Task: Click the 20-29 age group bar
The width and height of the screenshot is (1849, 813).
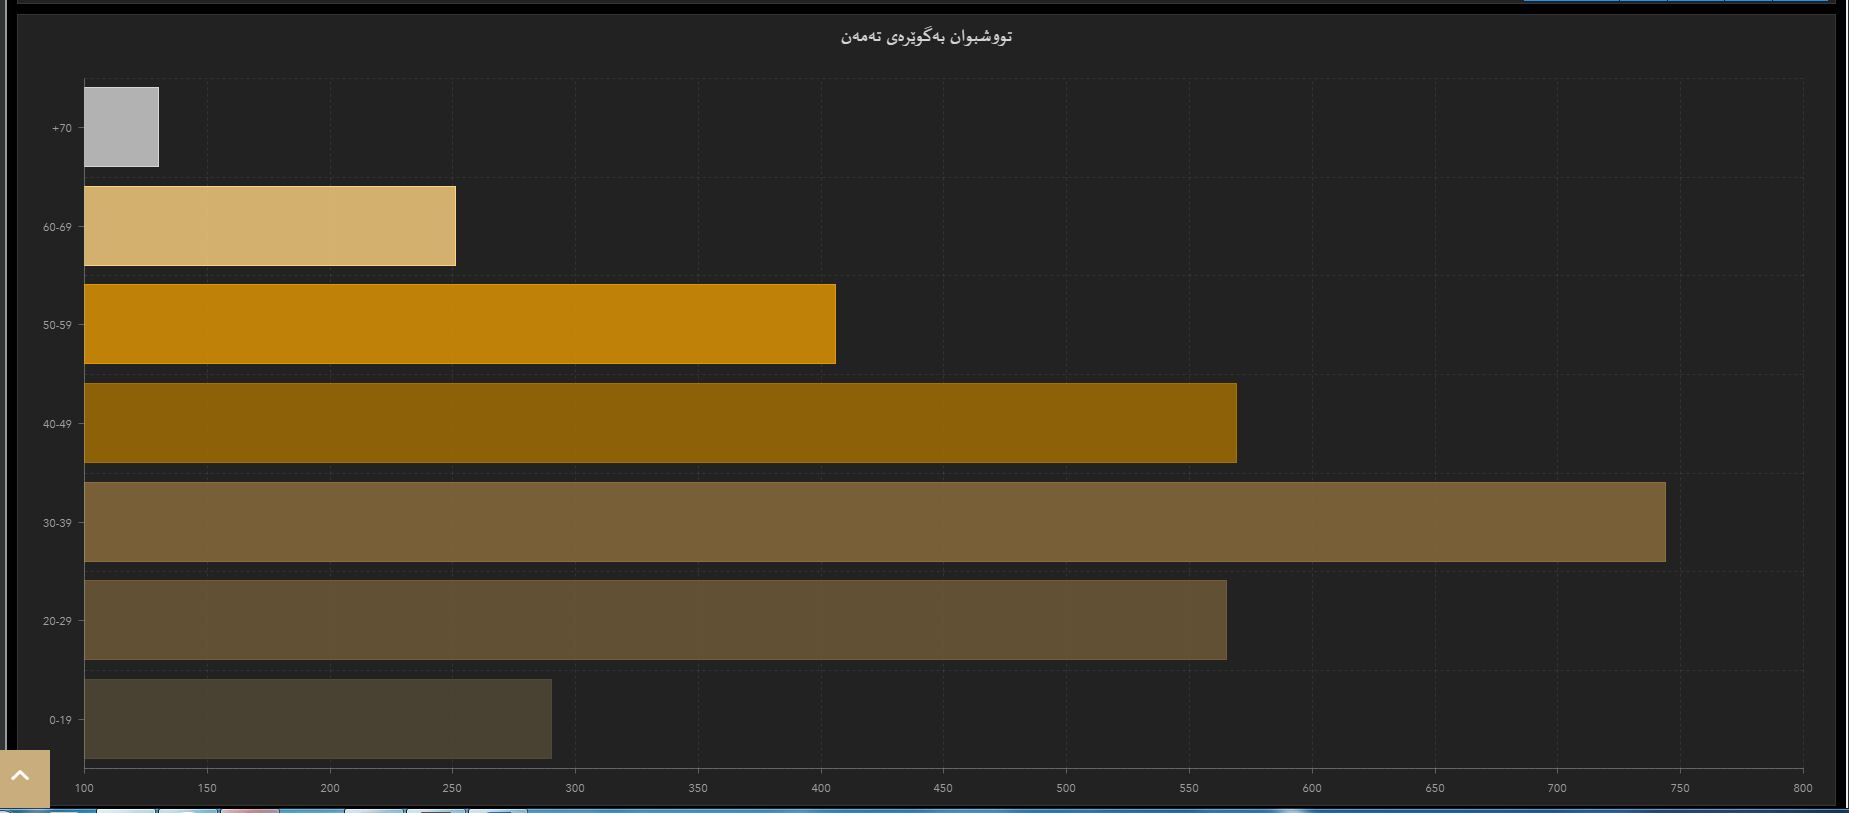Action: click(655, 620)
